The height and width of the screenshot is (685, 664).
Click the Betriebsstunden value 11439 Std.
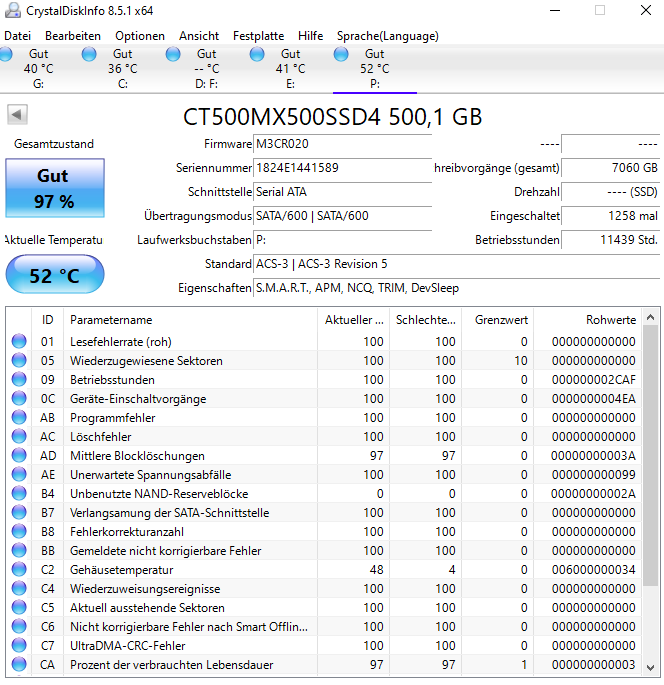610,240
